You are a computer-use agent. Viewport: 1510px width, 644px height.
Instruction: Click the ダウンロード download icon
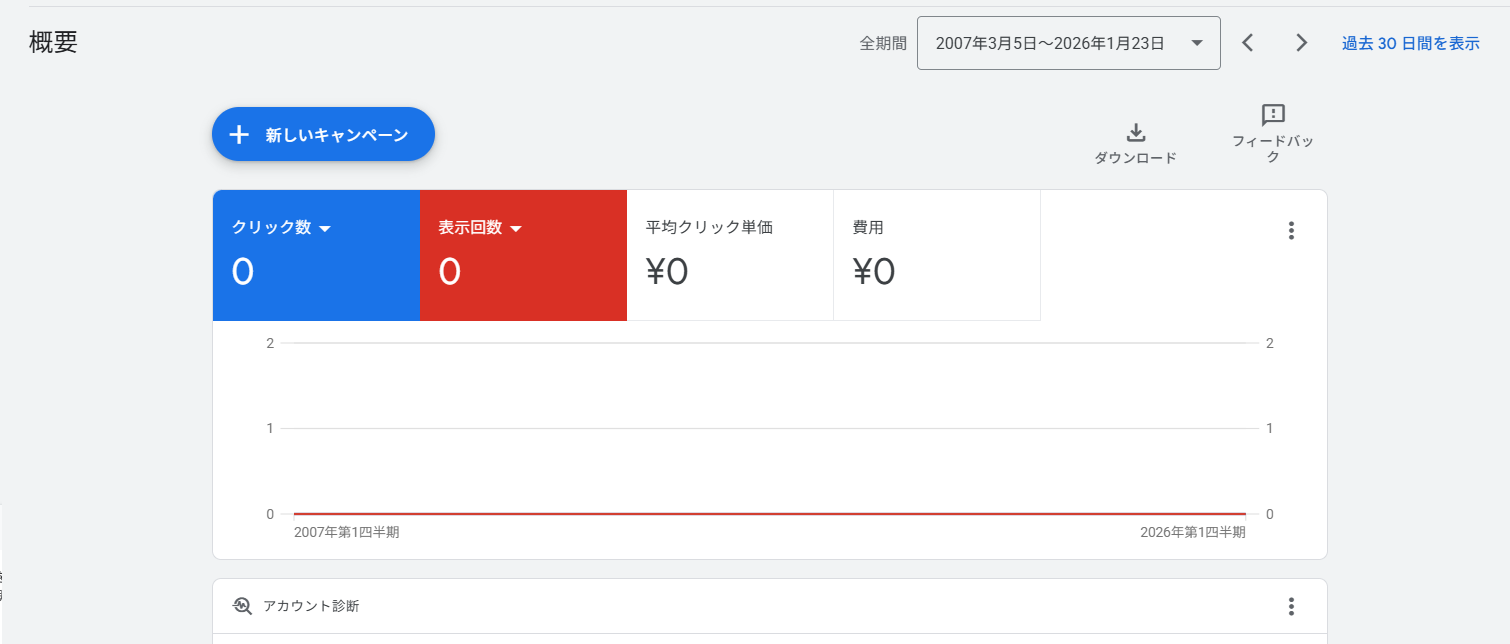point(1135,133)
